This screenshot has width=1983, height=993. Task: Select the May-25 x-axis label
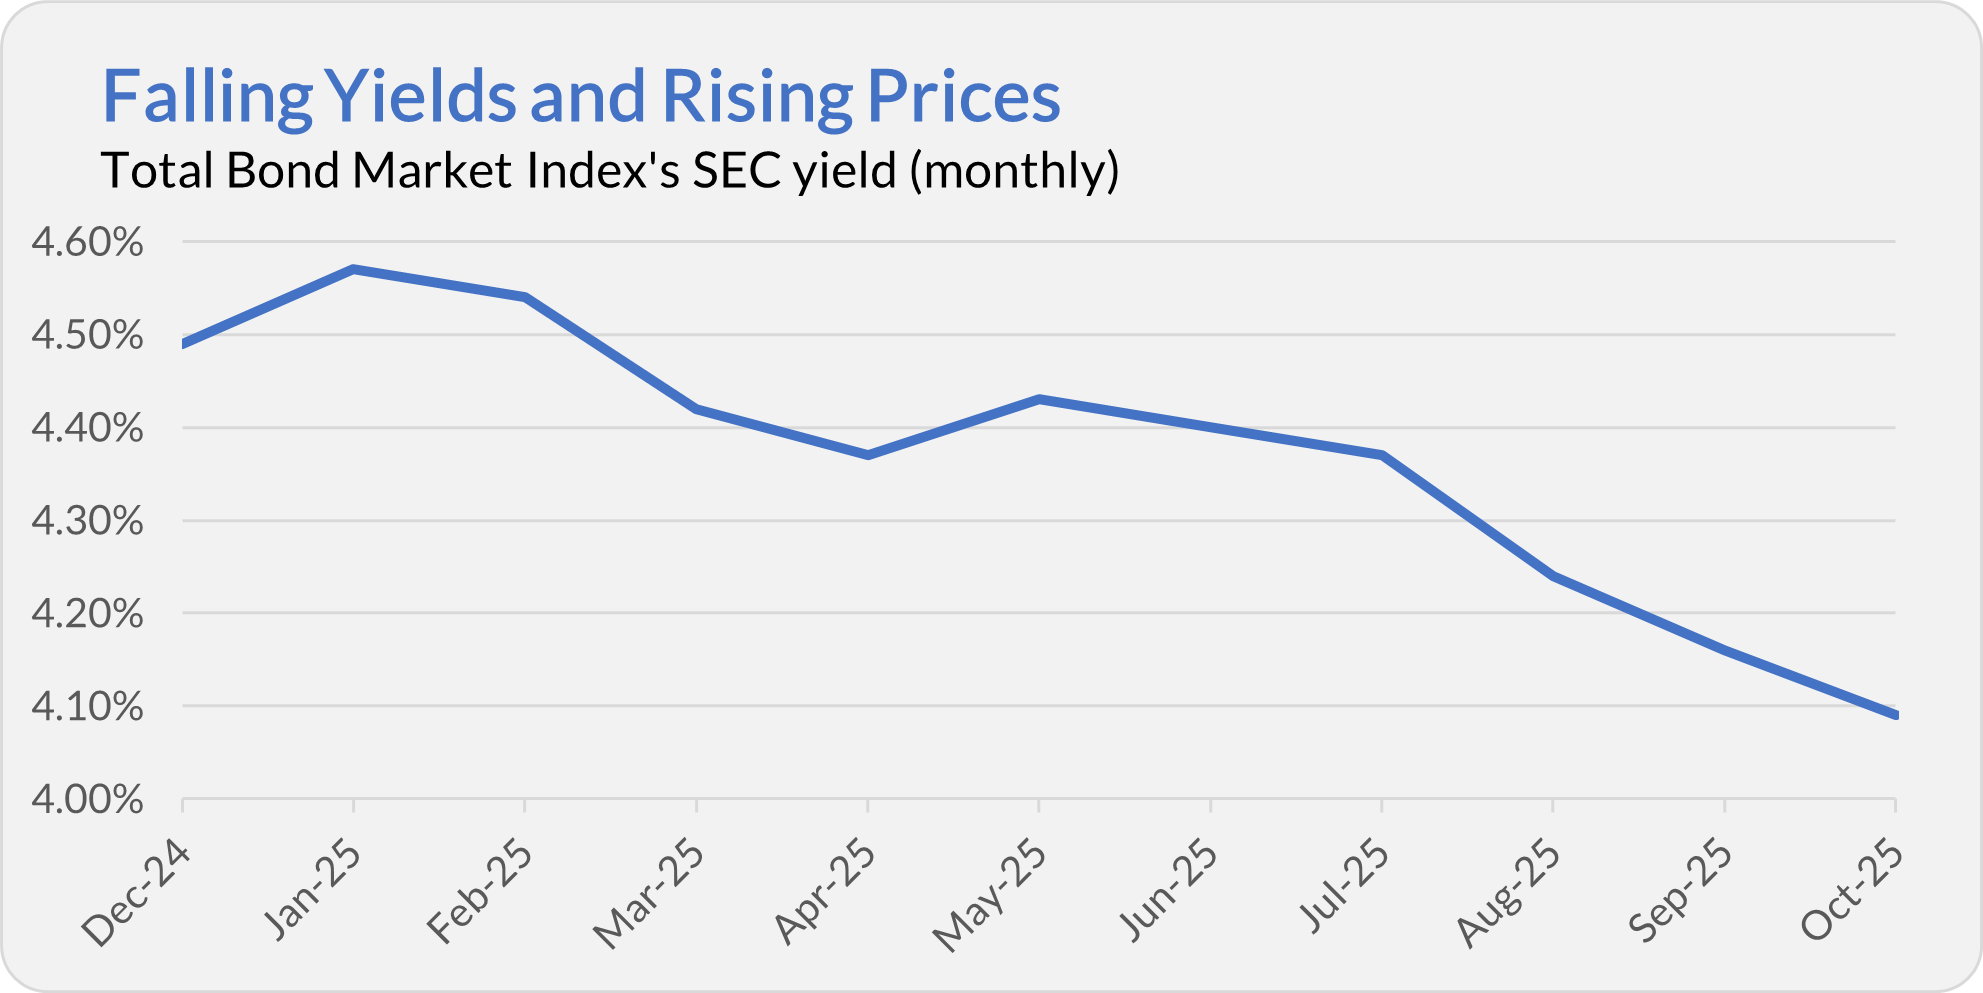[x=991, y=895]
